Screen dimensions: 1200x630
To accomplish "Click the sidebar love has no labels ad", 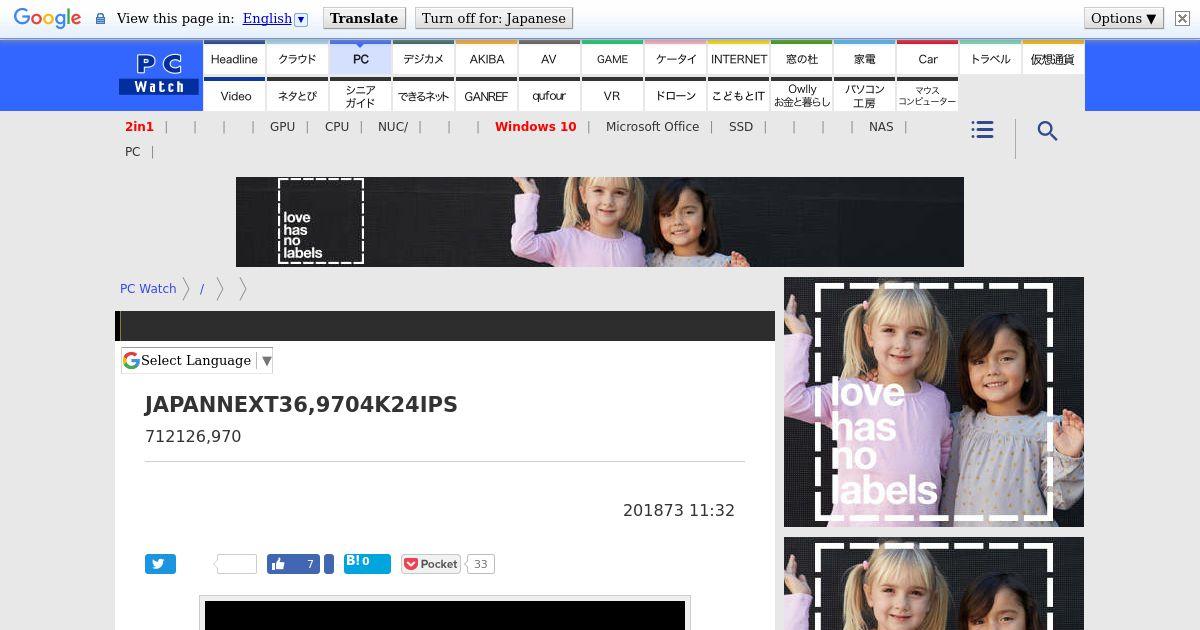I will click(x=934, y=402).
